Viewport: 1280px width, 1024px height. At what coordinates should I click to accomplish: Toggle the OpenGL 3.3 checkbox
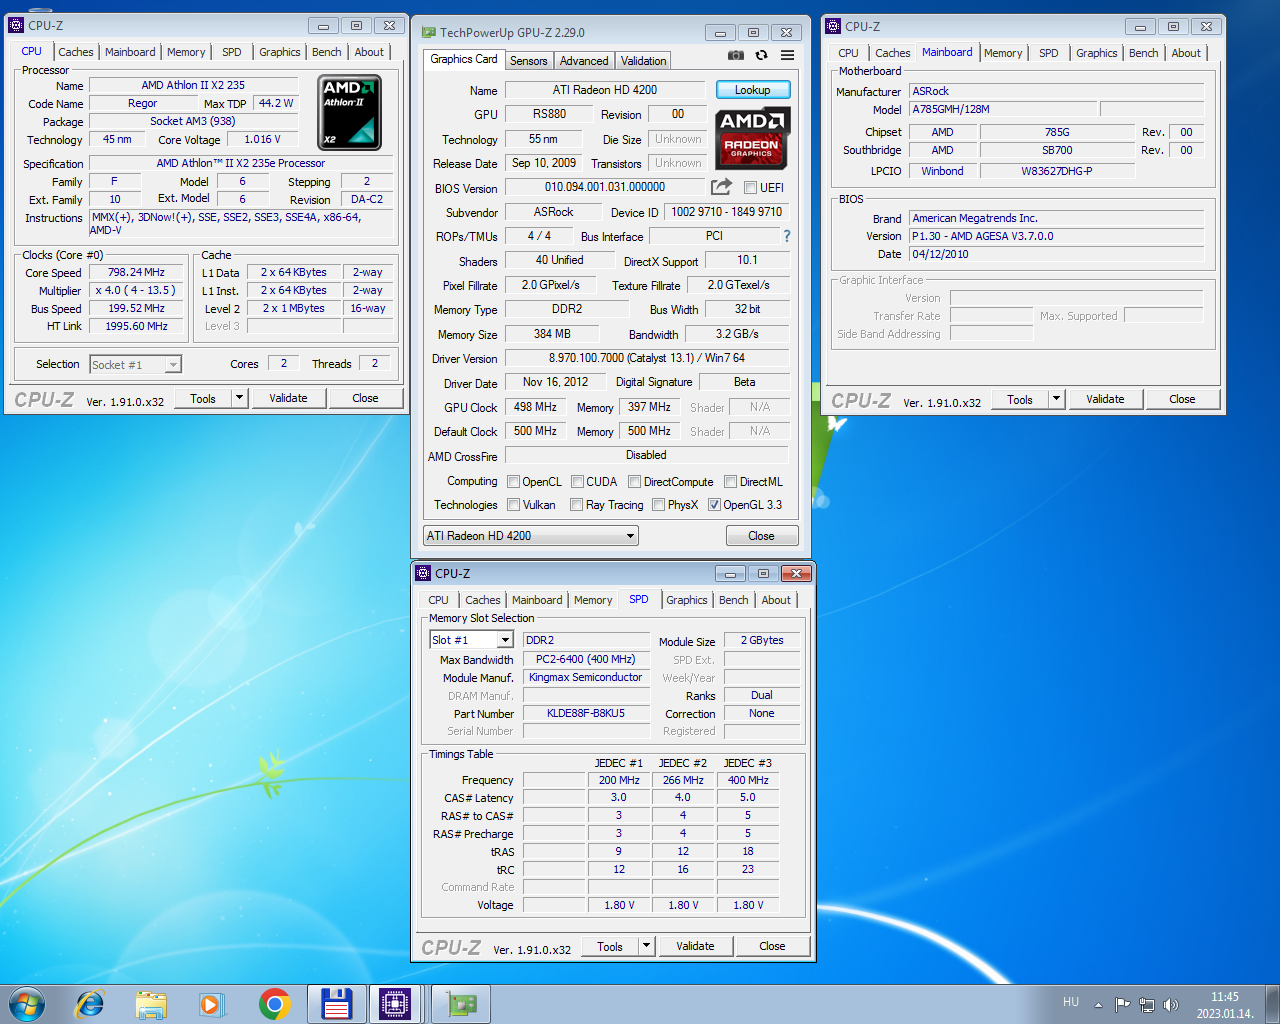(714, 504)
